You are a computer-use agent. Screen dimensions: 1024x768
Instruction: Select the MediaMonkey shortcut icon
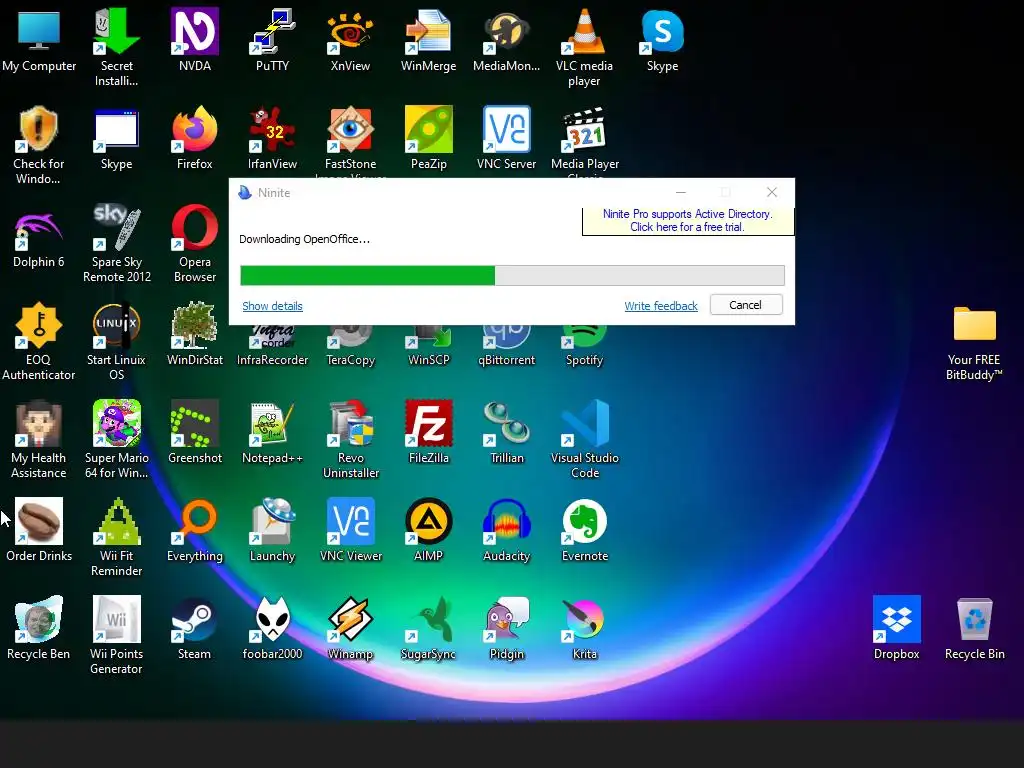506,31
